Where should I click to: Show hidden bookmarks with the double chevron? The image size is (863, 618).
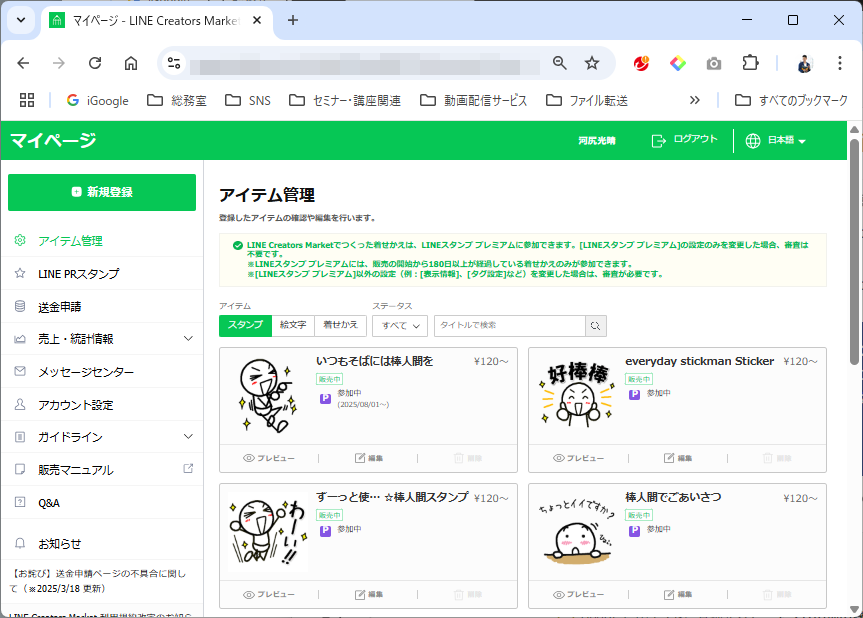tap(695, 100)
